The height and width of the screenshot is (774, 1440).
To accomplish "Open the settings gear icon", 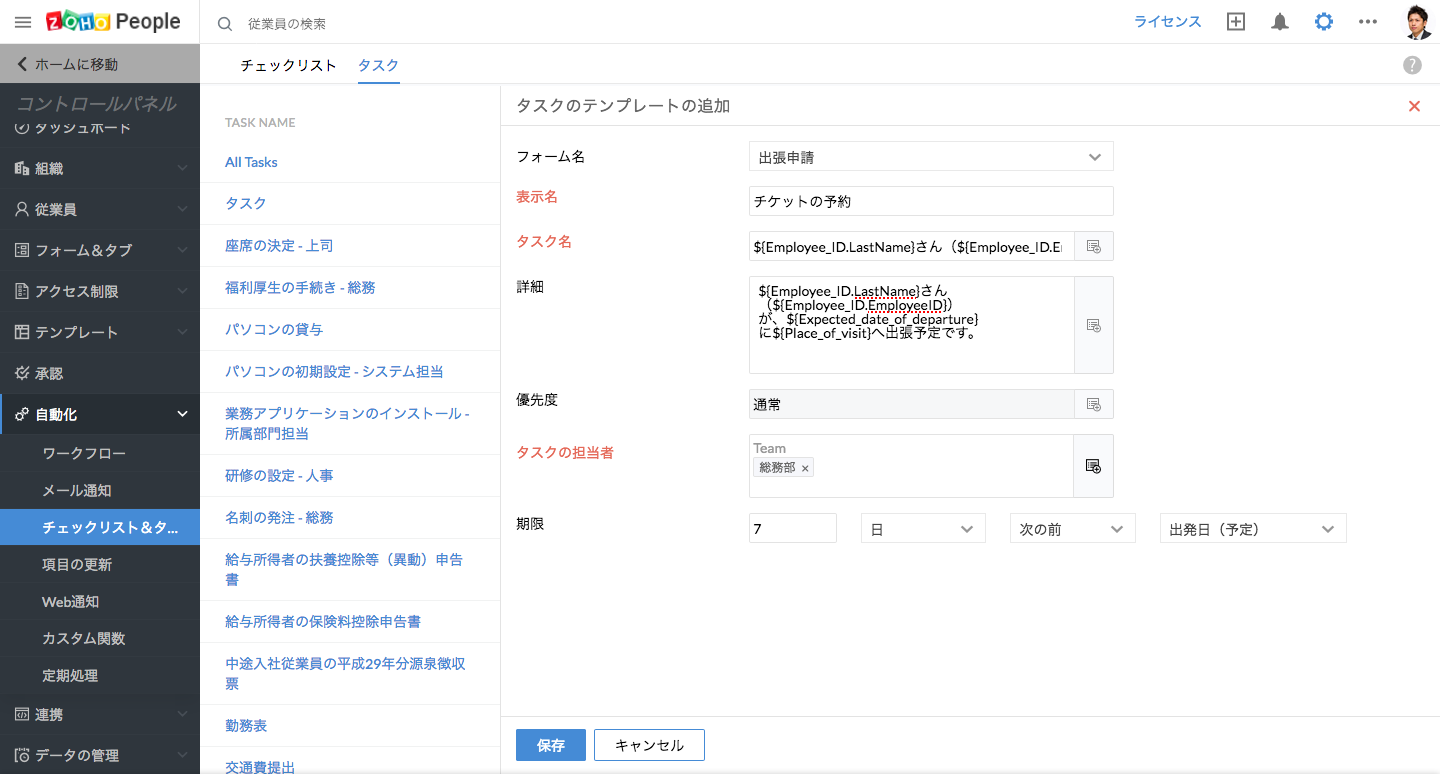I will pyautogui.click(x=1324, y=22).
